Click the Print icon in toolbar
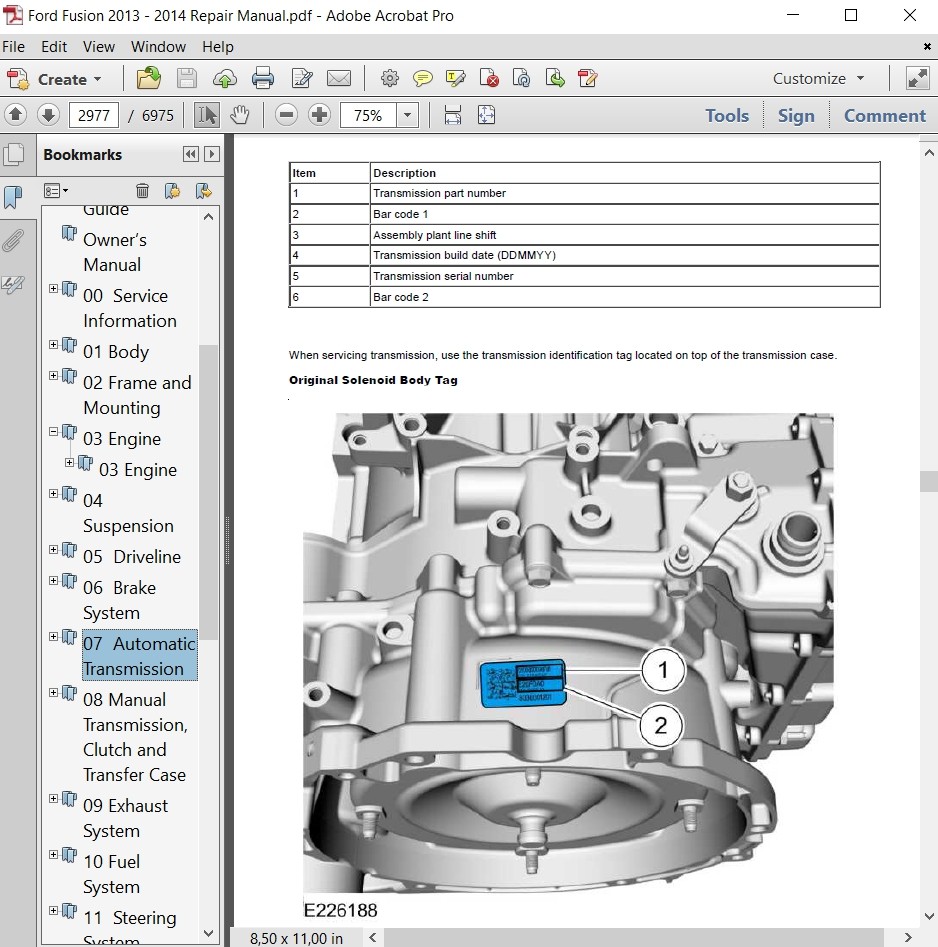 tap(263, 79)
